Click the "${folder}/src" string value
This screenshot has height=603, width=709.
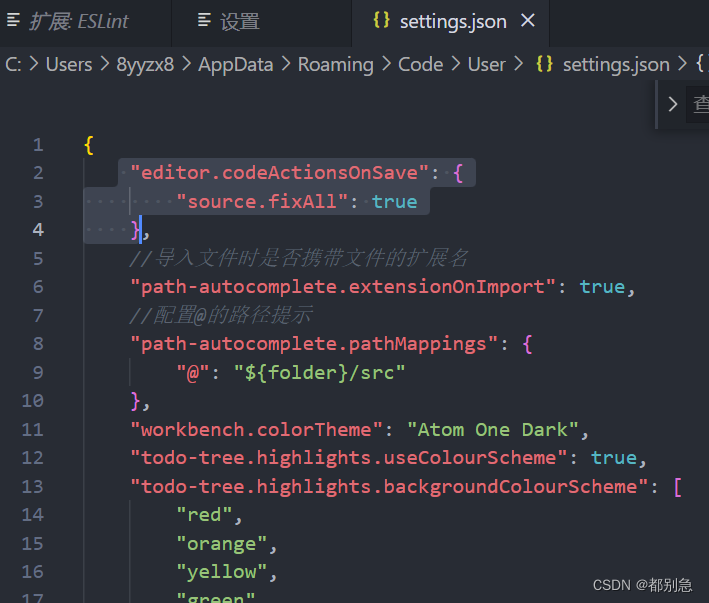(x=319, y=373)
